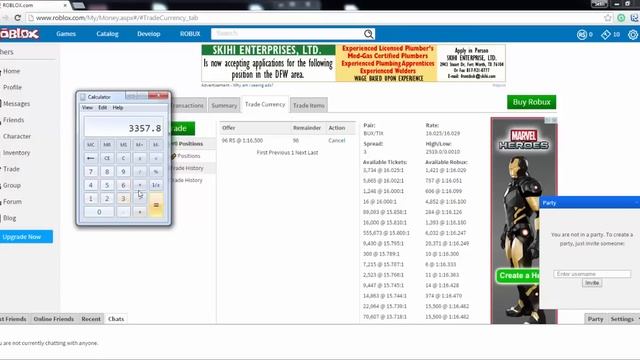Click the Calculator 7 key
The image size is (640, 360).
click(x=91, y=171)
